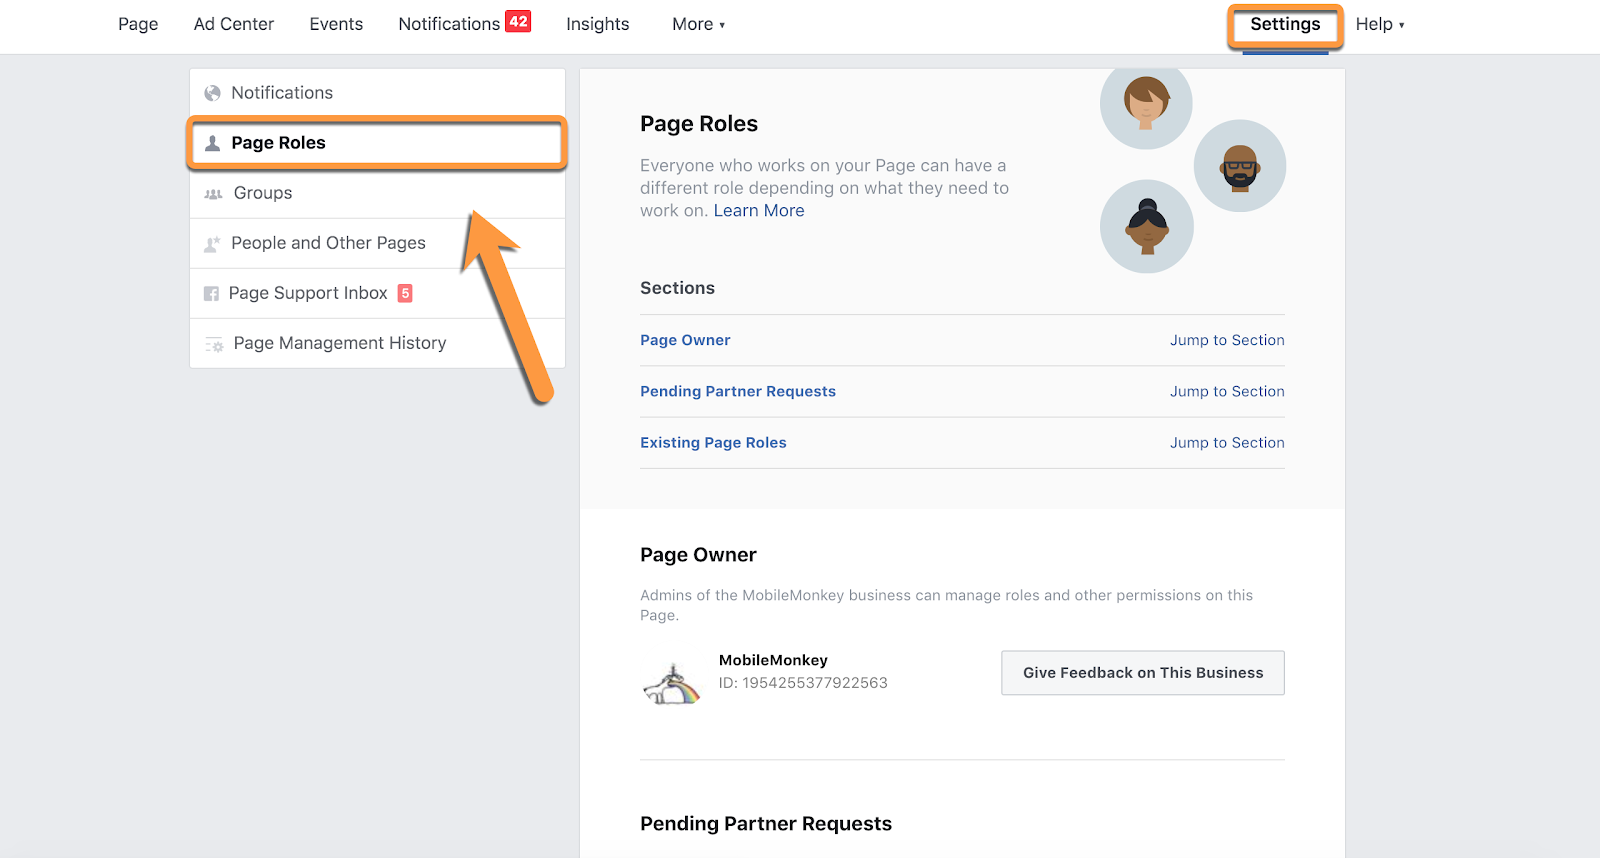The height and width of the screenshot is (858, 1600).
Task: Click the Page Roles main heading
Action: click(699, 124)
